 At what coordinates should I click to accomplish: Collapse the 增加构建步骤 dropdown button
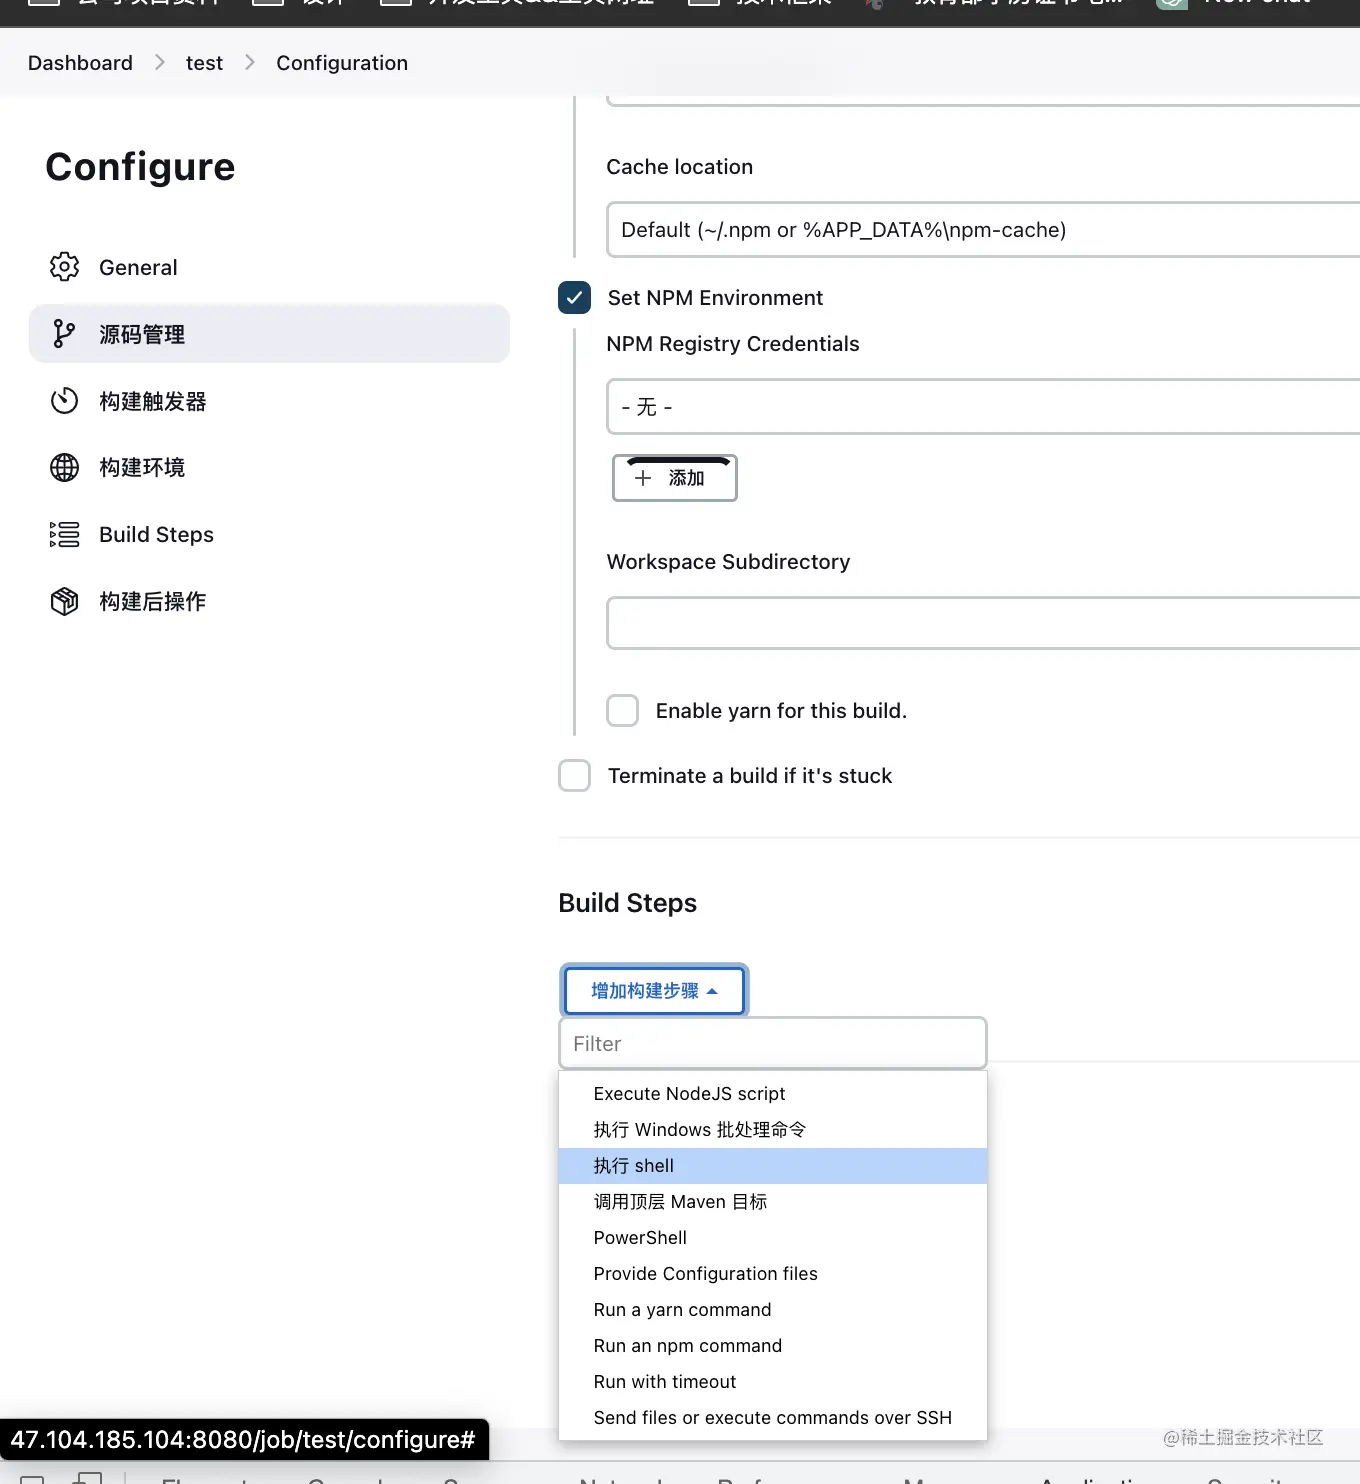pos(654,991)
